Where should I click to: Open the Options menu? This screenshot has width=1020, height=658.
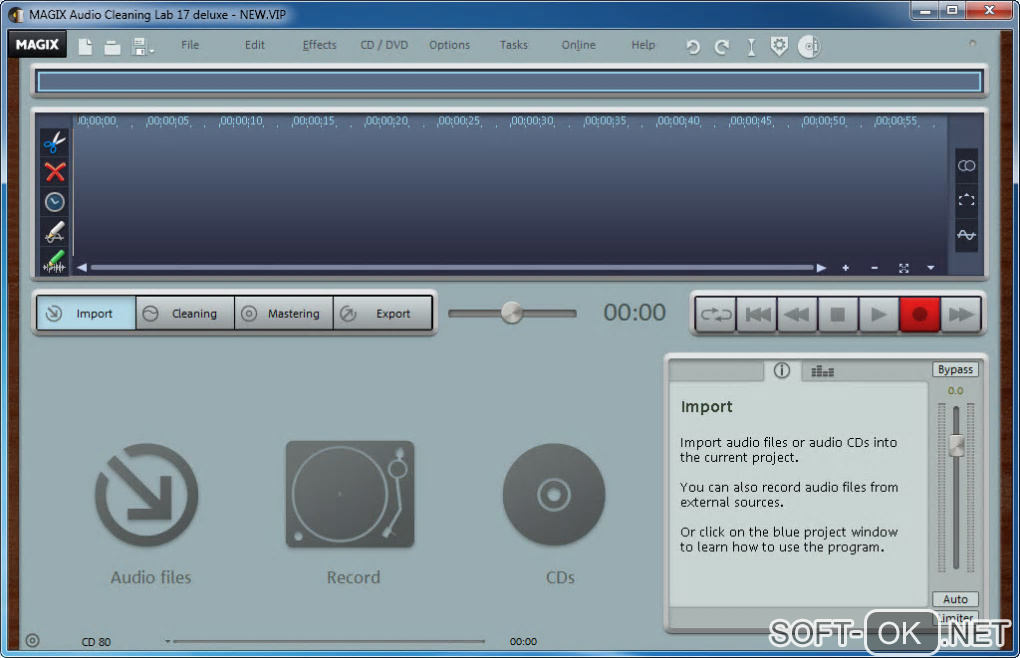click(450, 45)
